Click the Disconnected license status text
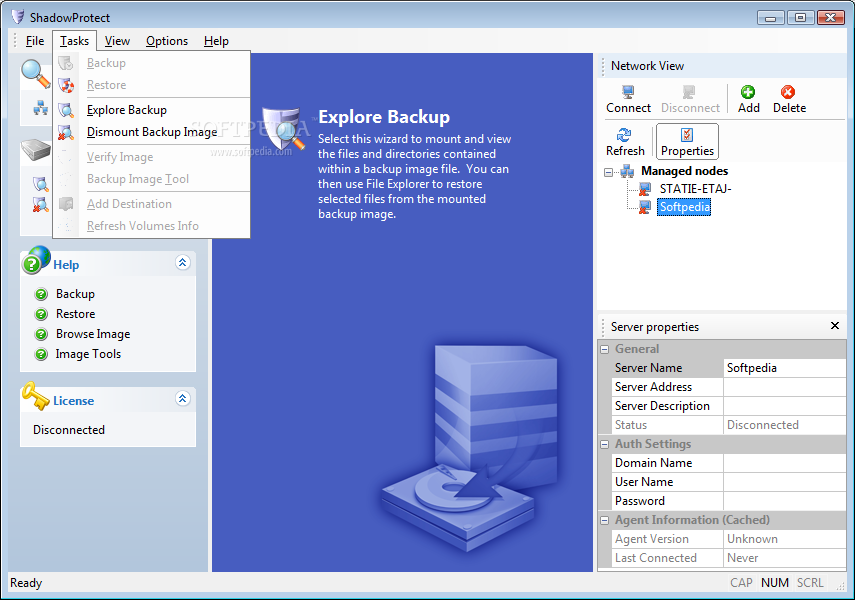The image size is (855, 600). pos(69,430)
